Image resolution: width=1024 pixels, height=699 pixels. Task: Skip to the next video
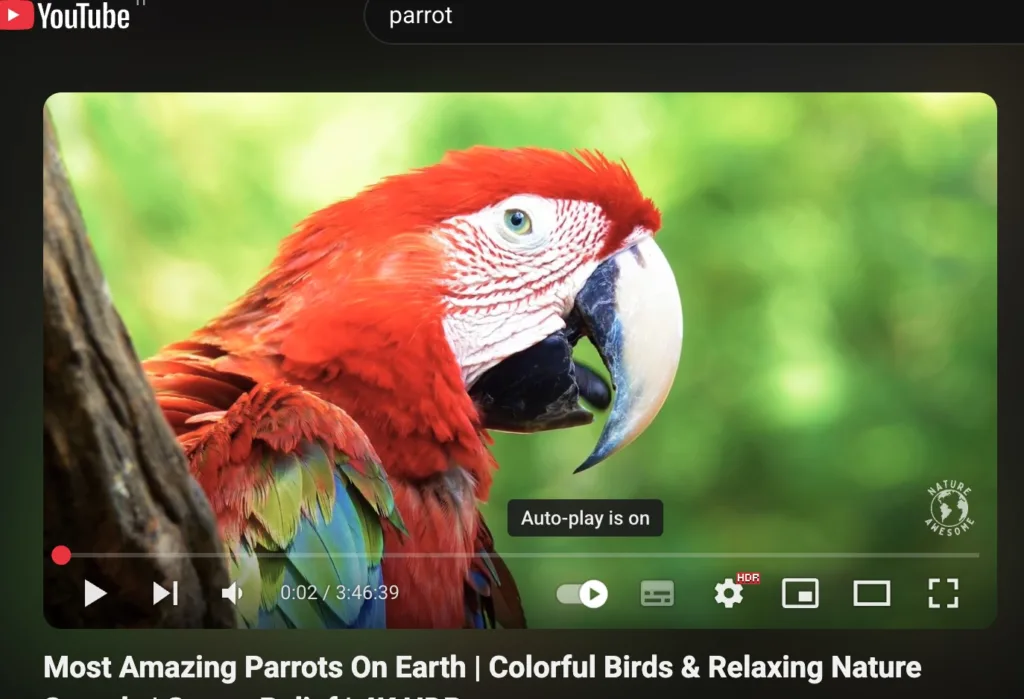(x=165, y=593)
